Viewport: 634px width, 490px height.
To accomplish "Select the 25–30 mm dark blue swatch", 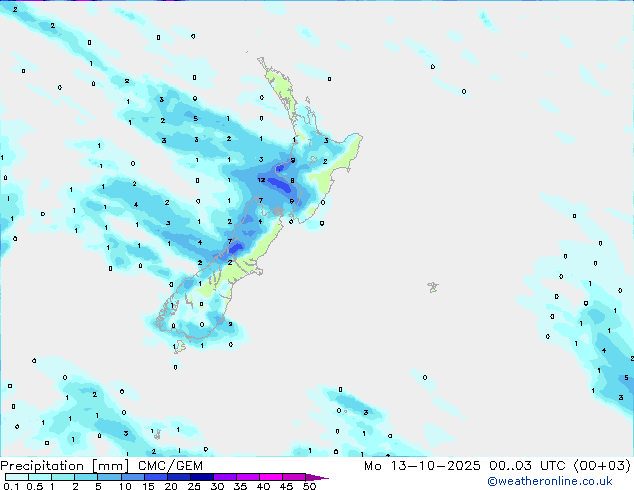I will tap(201, 477).
